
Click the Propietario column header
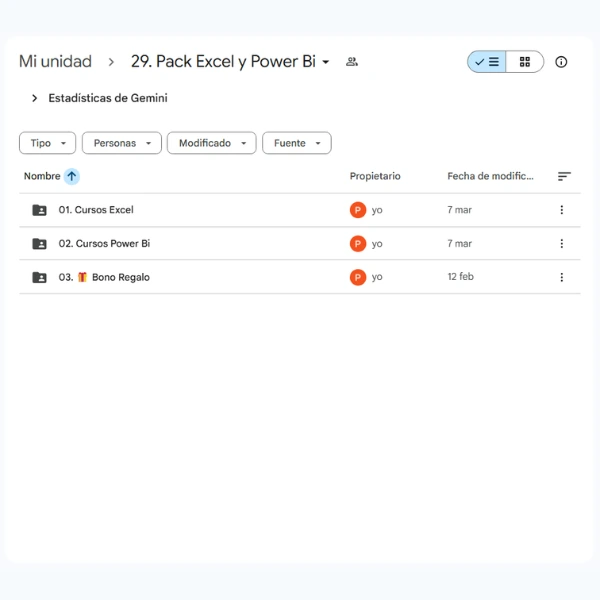pyautogui.click(x=375, y=176)
